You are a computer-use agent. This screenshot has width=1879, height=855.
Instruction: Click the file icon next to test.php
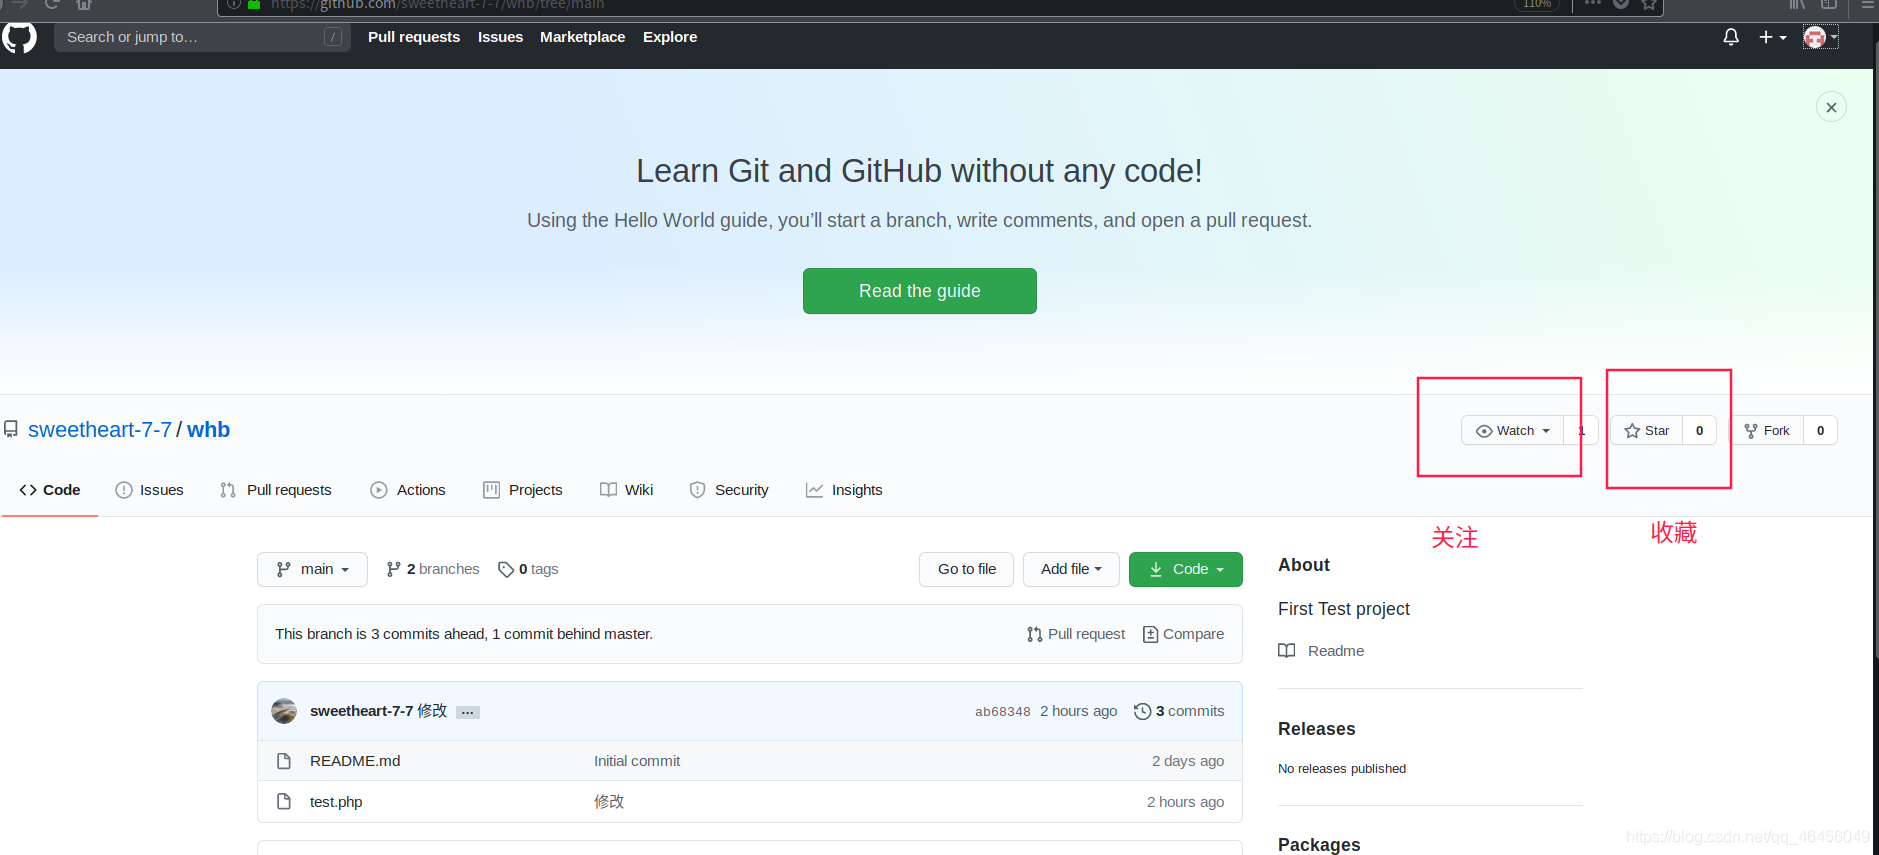pos(284,802)
